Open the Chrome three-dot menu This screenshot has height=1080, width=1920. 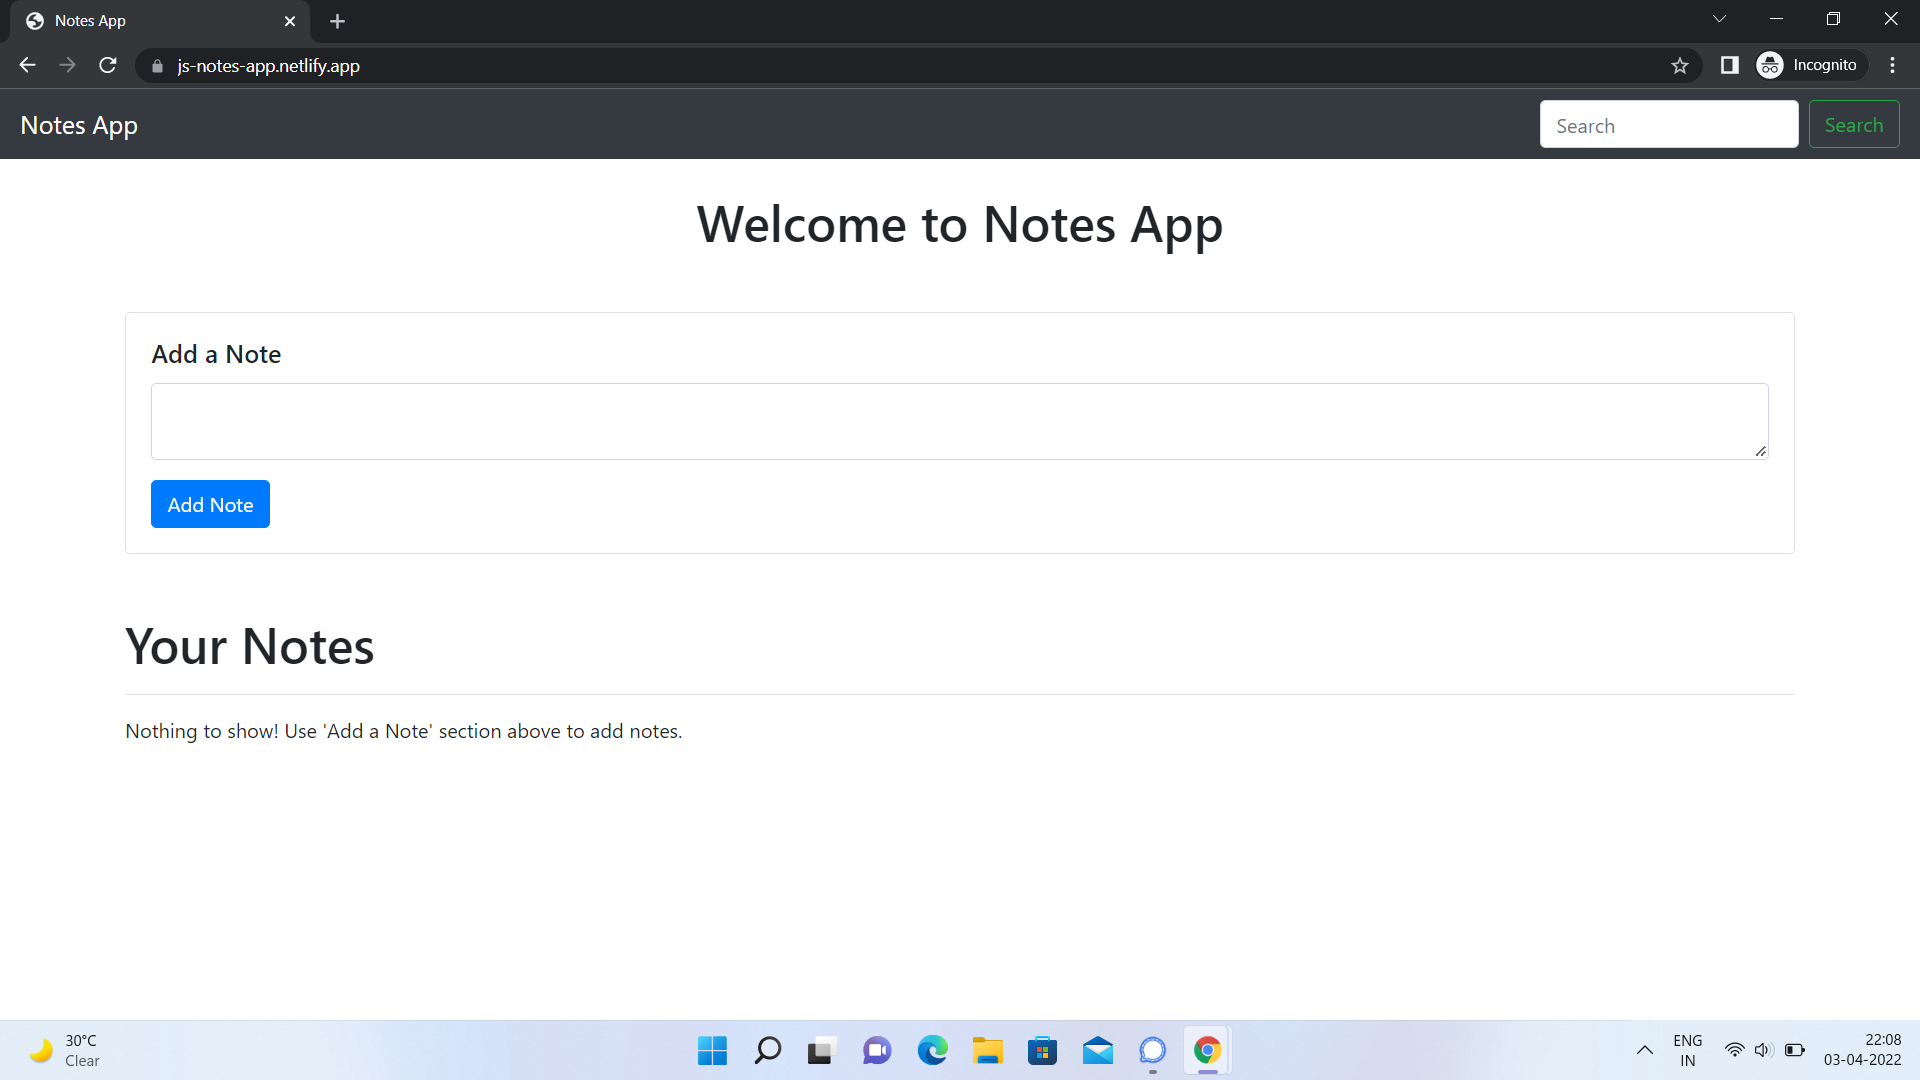point(1892,65)
